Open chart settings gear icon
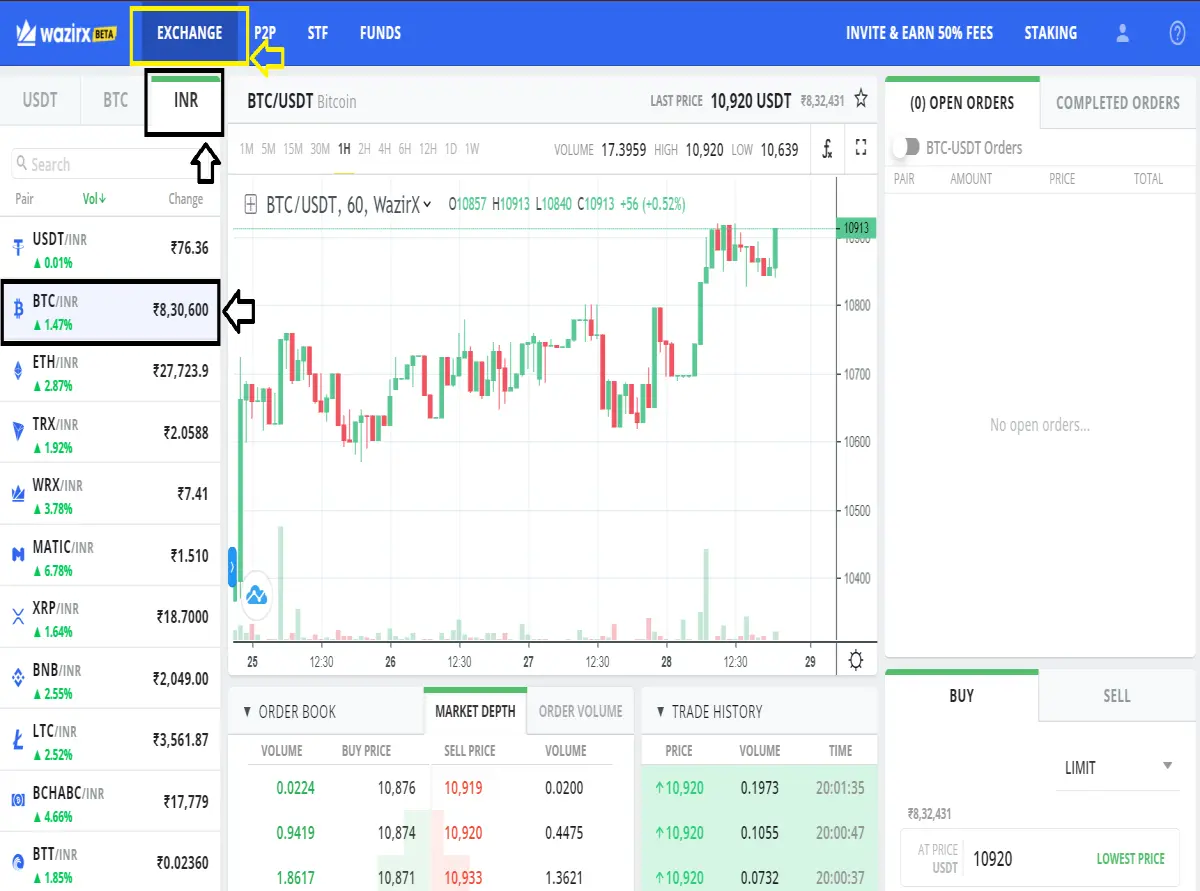Image resolution: width=1200 pixels, height=891 pixels. 855,660
